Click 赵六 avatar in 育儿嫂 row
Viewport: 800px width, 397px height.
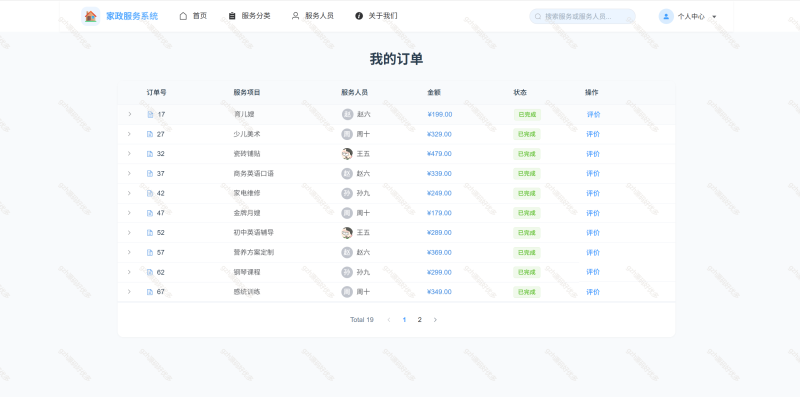347,114
